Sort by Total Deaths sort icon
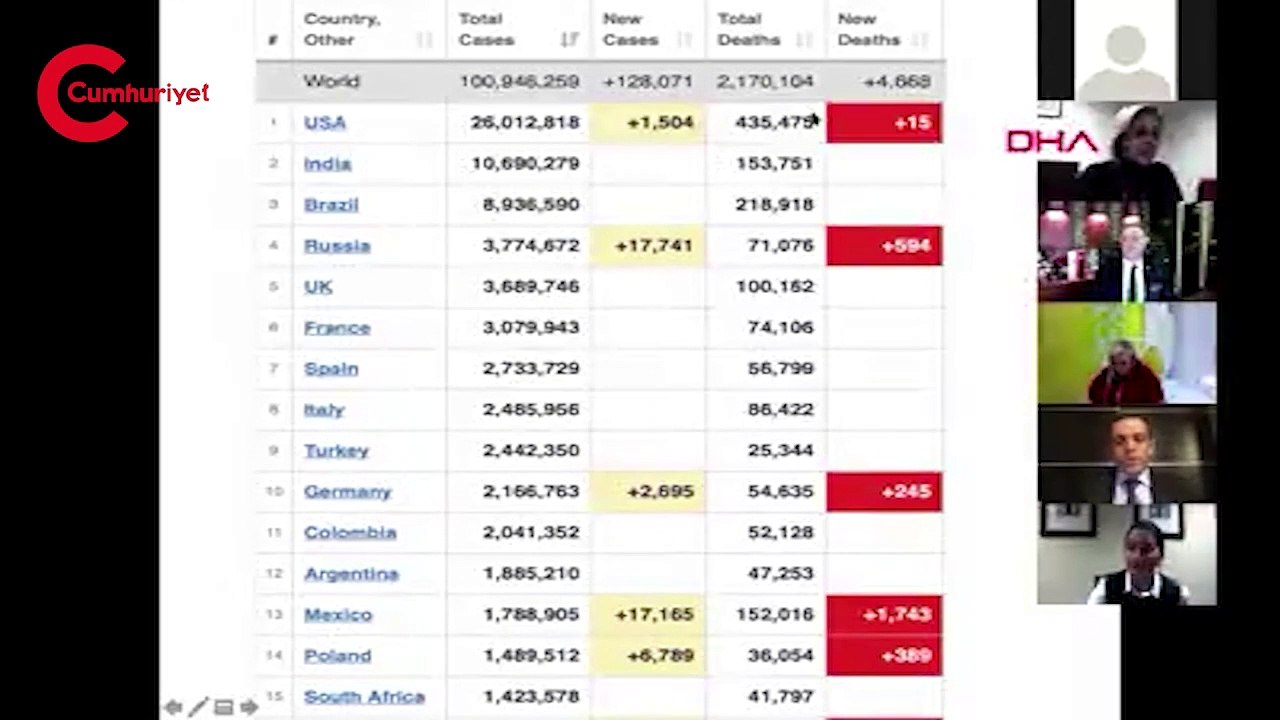Image resolution: width=1280 pixels, height=720 pixels. 804,40
